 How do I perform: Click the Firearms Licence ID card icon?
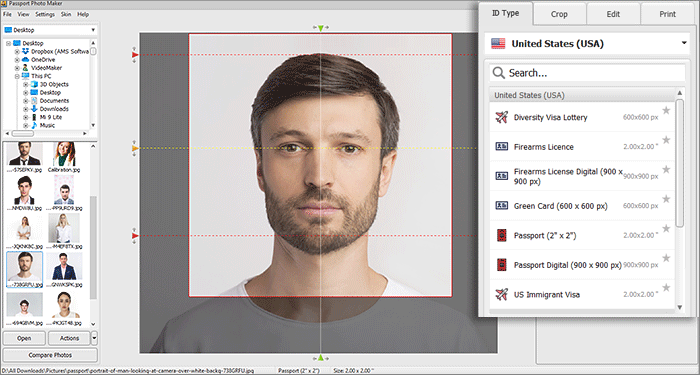tap(502, 146)
